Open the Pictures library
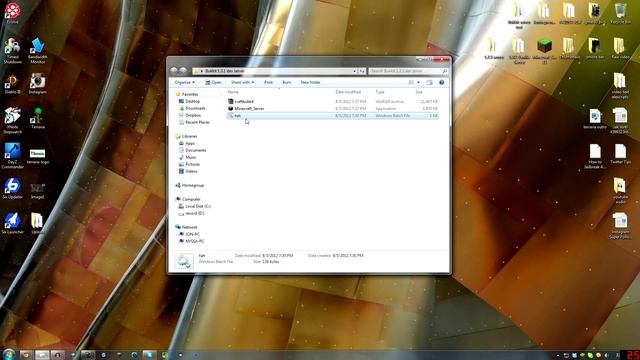The height and width of the screenshot is (360, 640). click(x=189, y=164)
